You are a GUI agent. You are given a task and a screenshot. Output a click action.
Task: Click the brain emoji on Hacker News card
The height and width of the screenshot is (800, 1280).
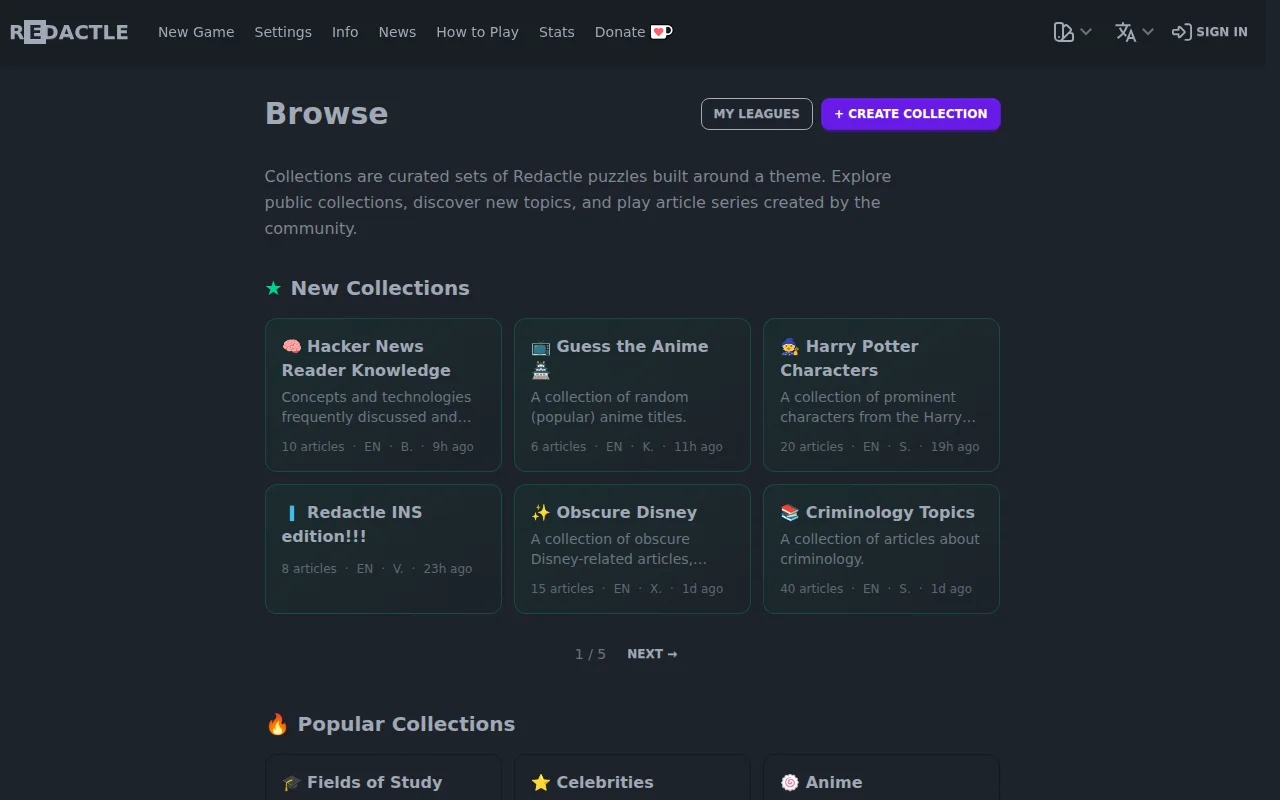[x=291, y=346]
